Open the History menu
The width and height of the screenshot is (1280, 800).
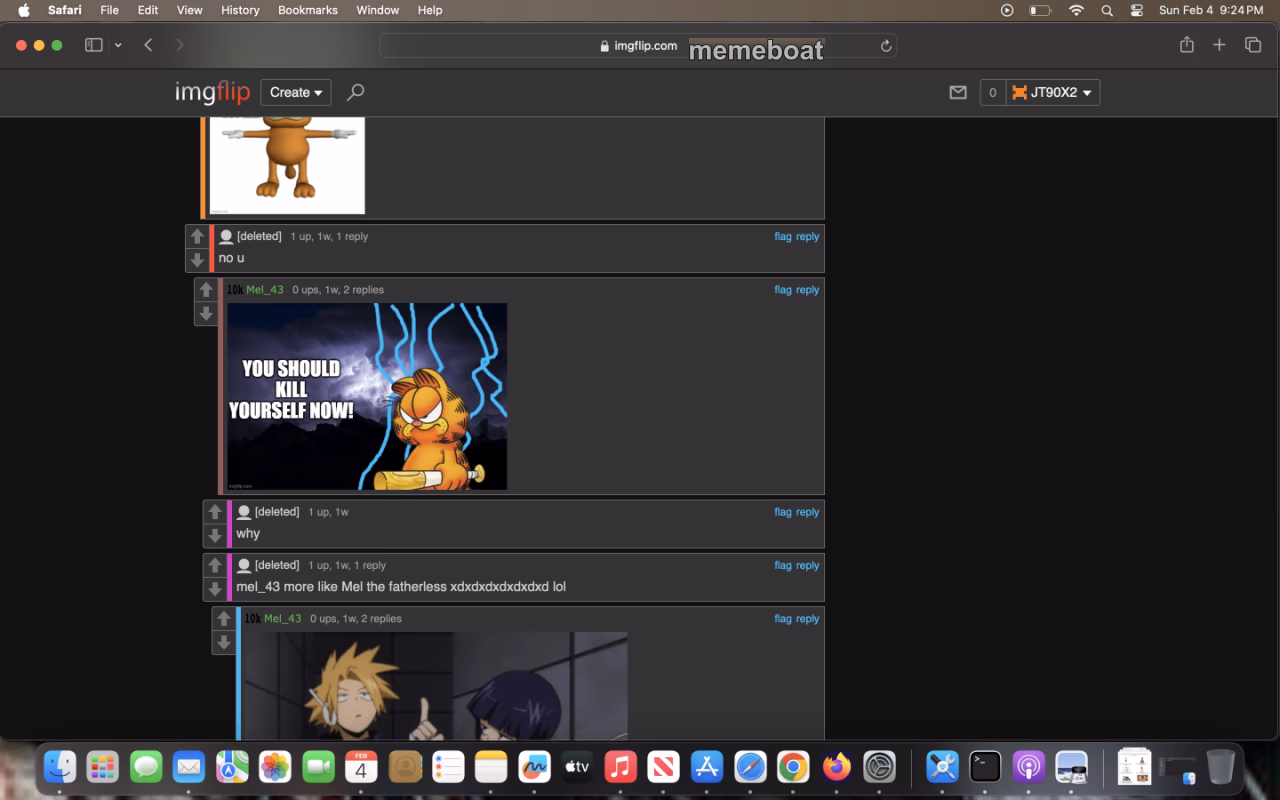point(240,10)
